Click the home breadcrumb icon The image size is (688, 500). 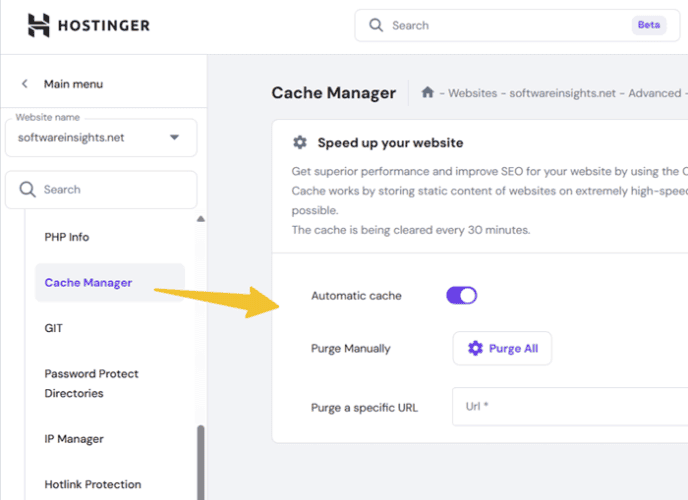point(427,93)
